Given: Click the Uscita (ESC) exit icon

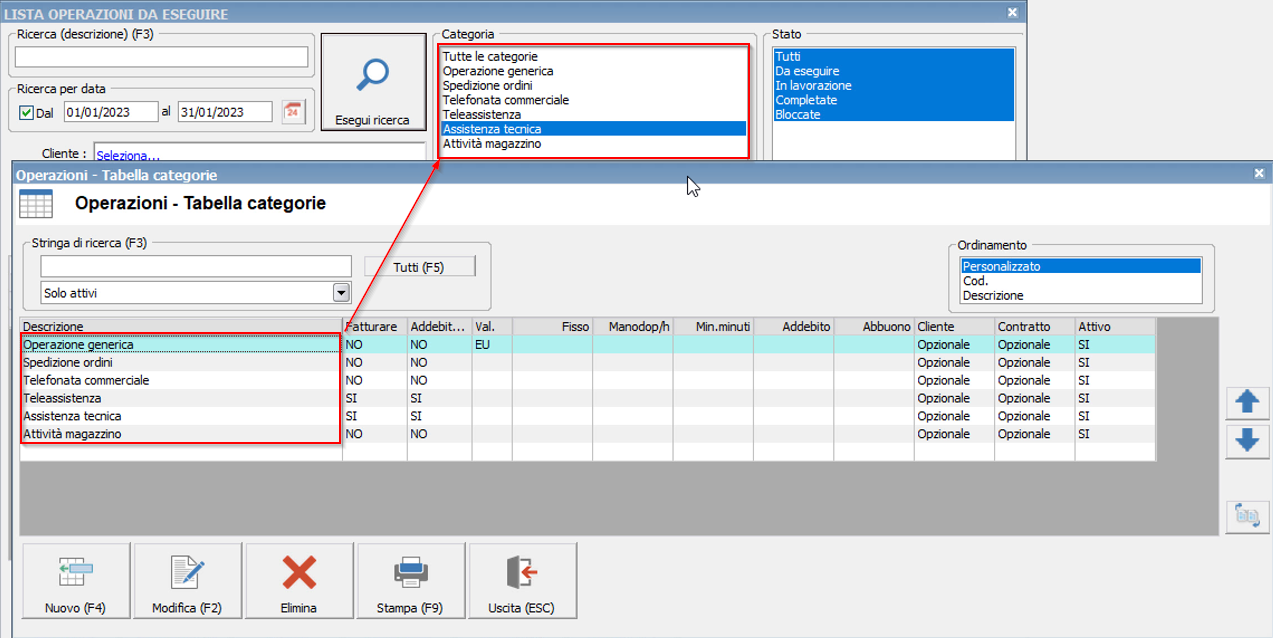Looking at the screenshot, I should click(x=522, y=582).
